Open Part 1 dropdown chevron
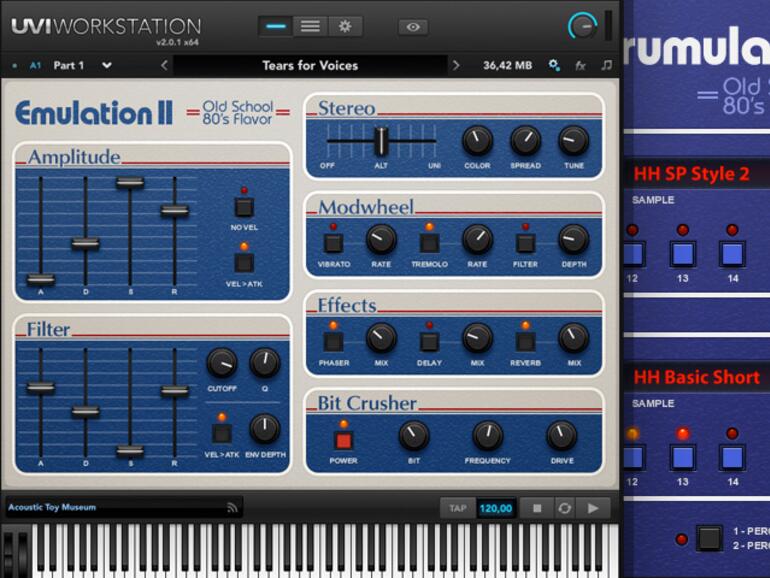This screenshot has height=578, width=770. [107, 65]
